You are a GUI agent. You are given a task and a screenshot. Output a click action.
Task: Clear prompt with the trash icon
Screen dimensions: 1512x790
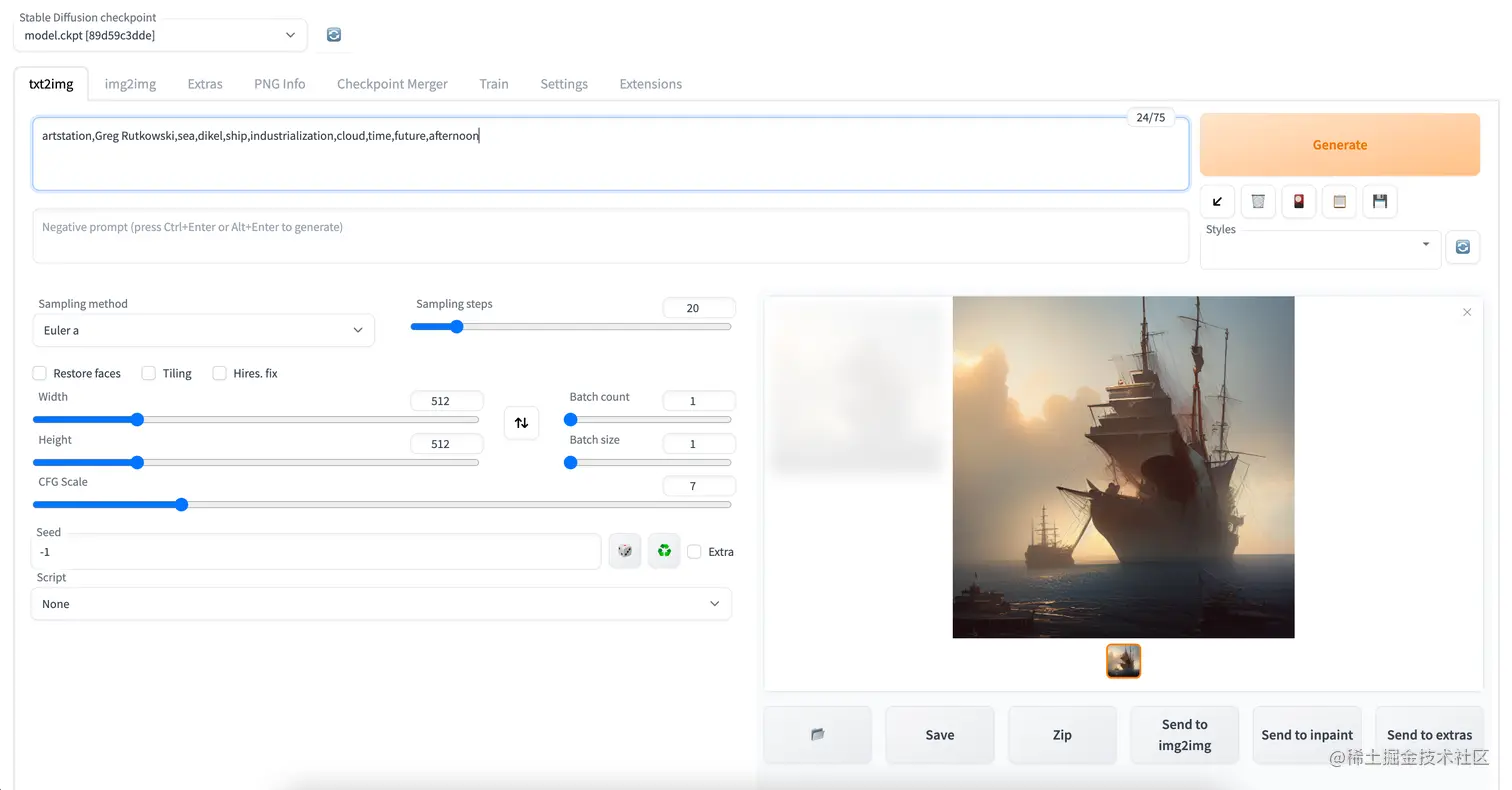click(x=1258, y=201)
